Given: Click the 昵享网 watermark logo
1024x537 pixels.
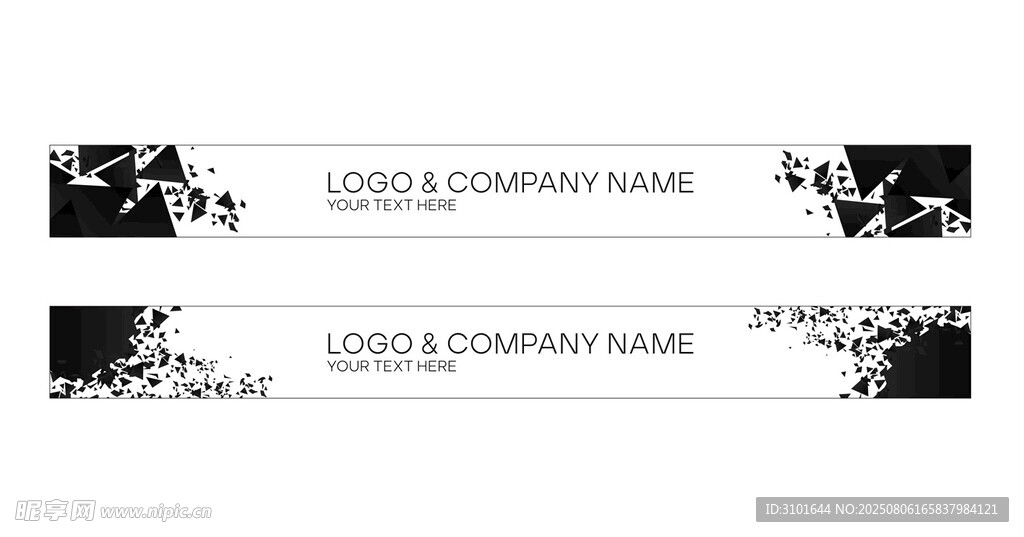Looking at the screenshot, I should pos(48,510).
